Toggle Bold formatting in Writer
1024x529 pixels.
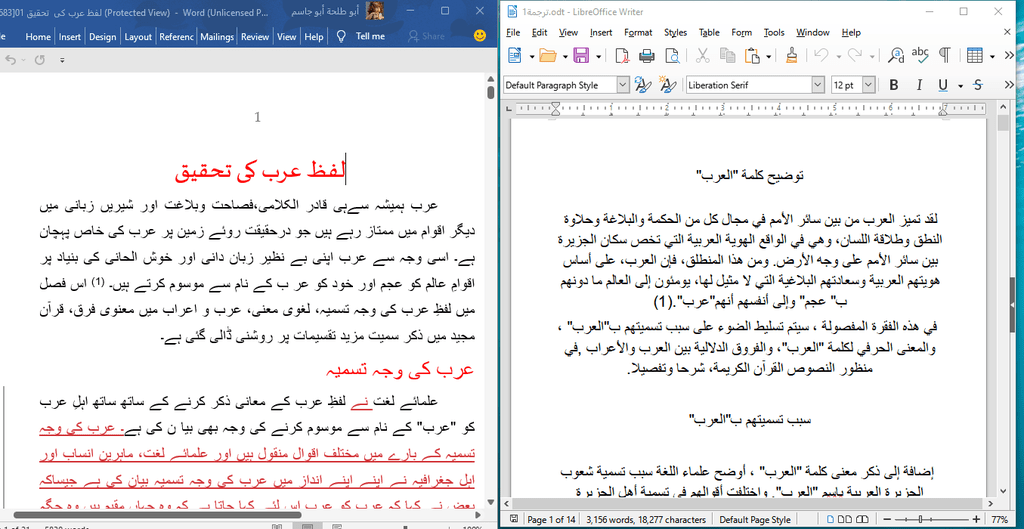tap(894, 85)
